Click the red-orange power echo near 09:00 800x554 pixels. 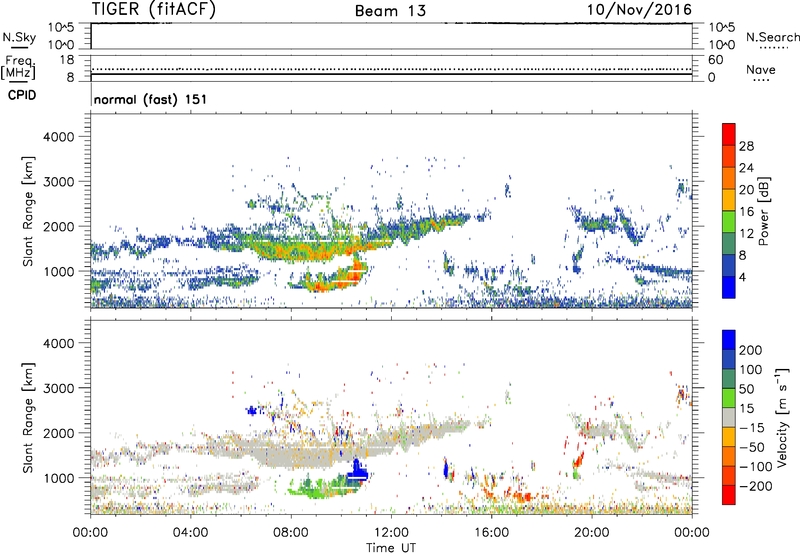point(319,286)
